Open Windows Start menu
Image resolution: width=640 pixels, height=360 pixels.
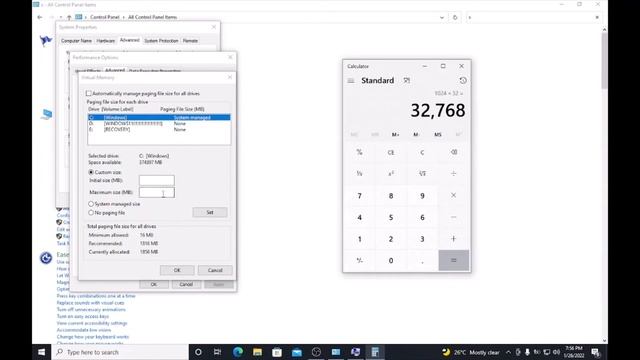pos(42,352)
